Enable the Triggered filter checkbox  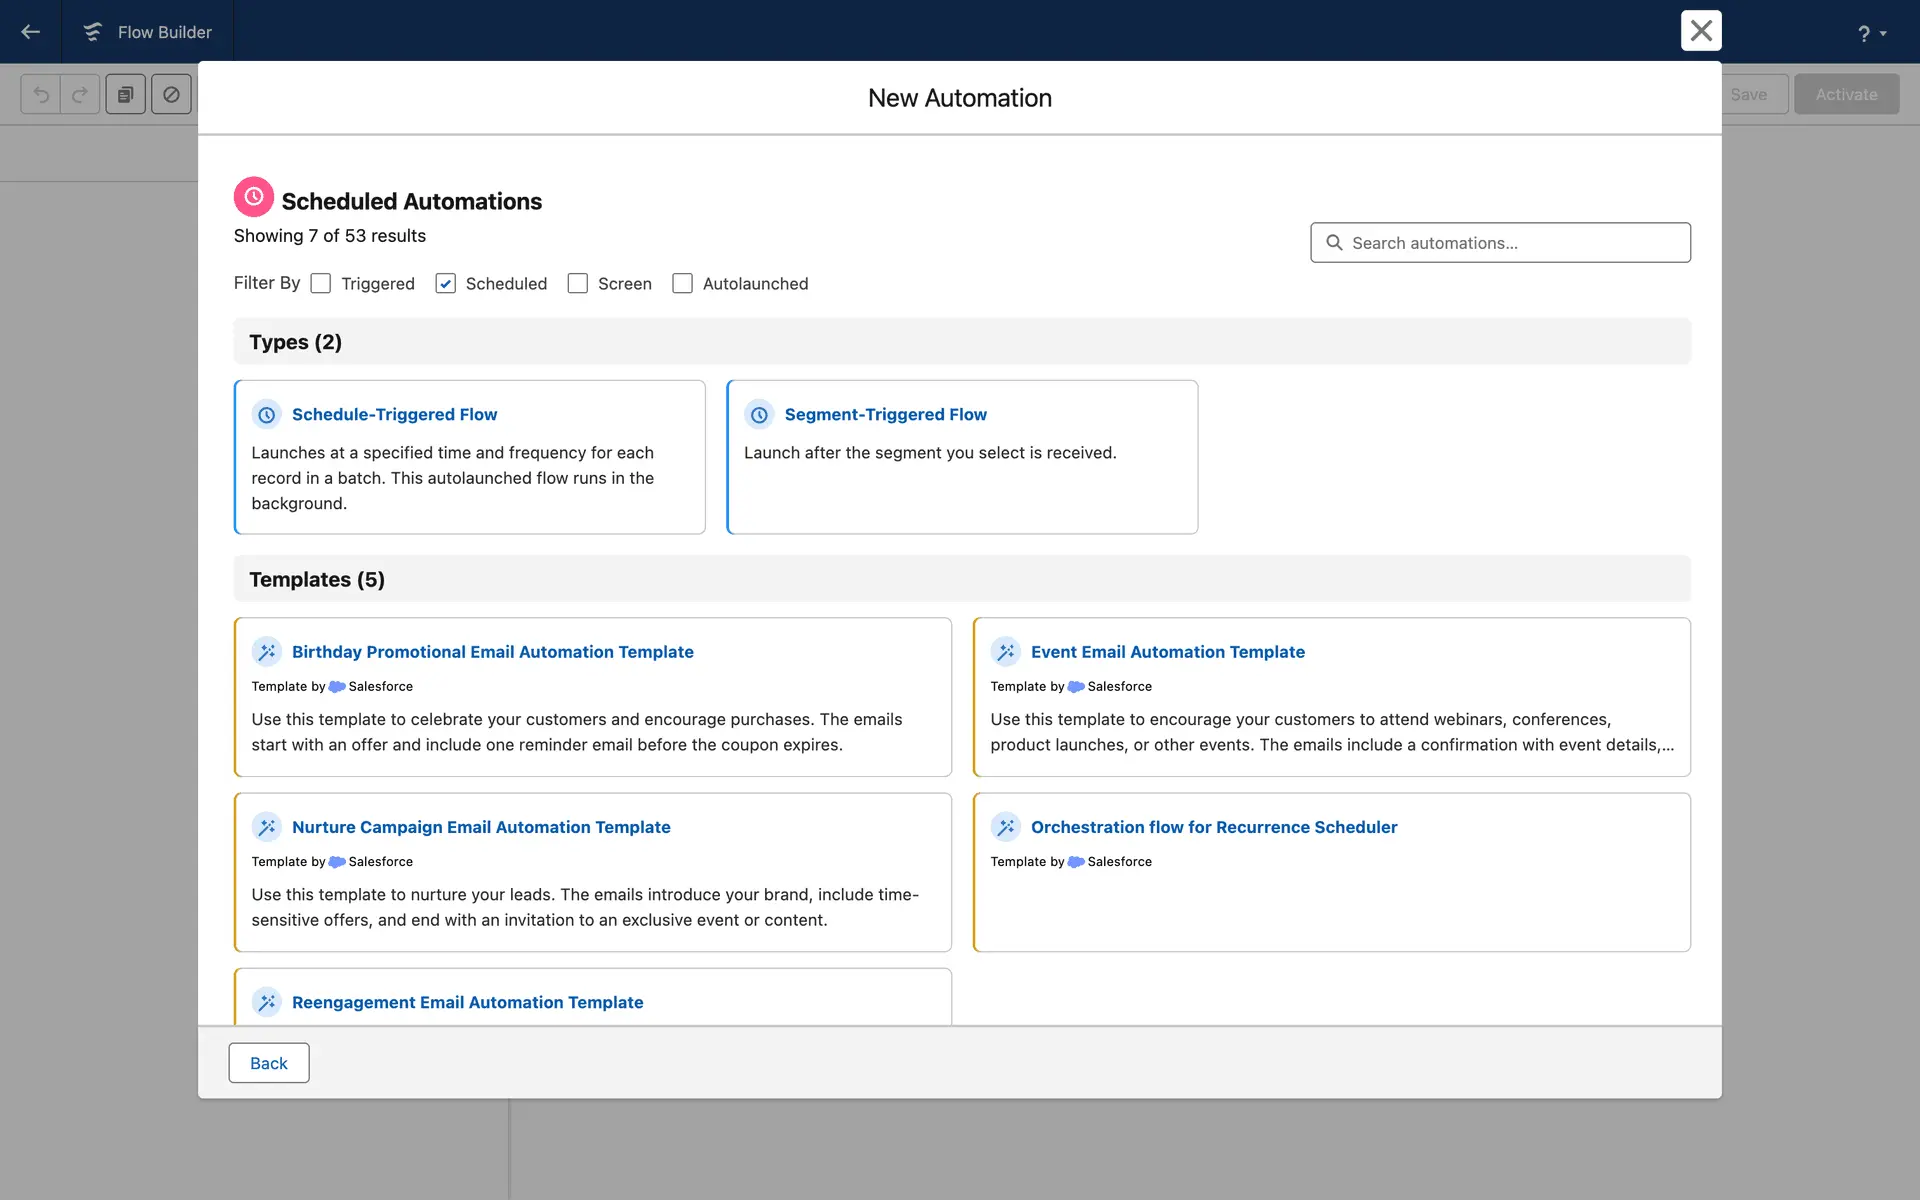click(321, 284)
